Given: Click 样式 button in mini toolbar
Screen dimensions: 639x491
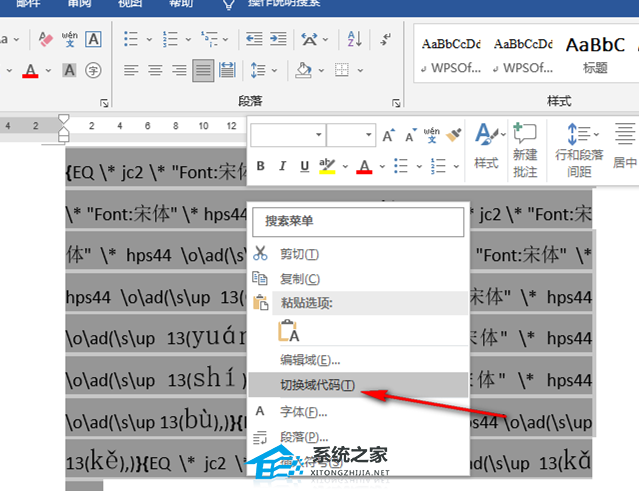Looking at the screenshot, I should click(487, 148).
